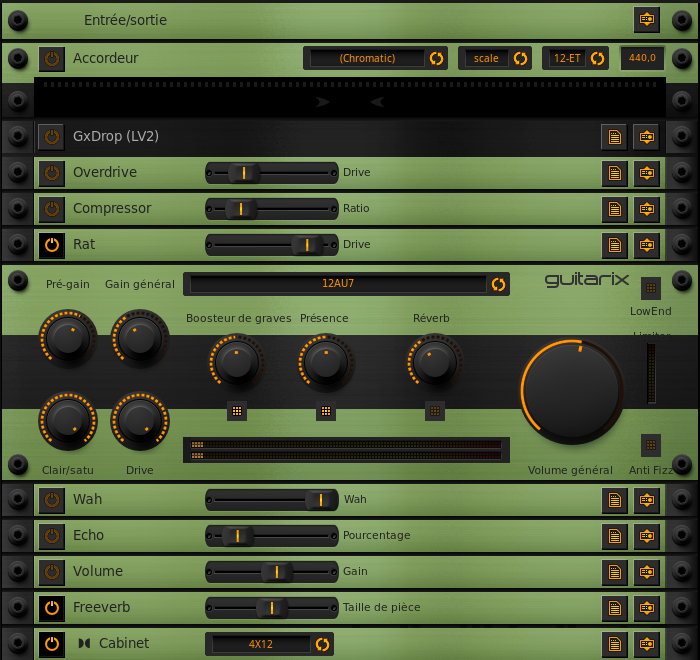The width and height of the screenshot is (700, 660).
Task: Click the large Volume général knob
Action: [x=572, y=392]
